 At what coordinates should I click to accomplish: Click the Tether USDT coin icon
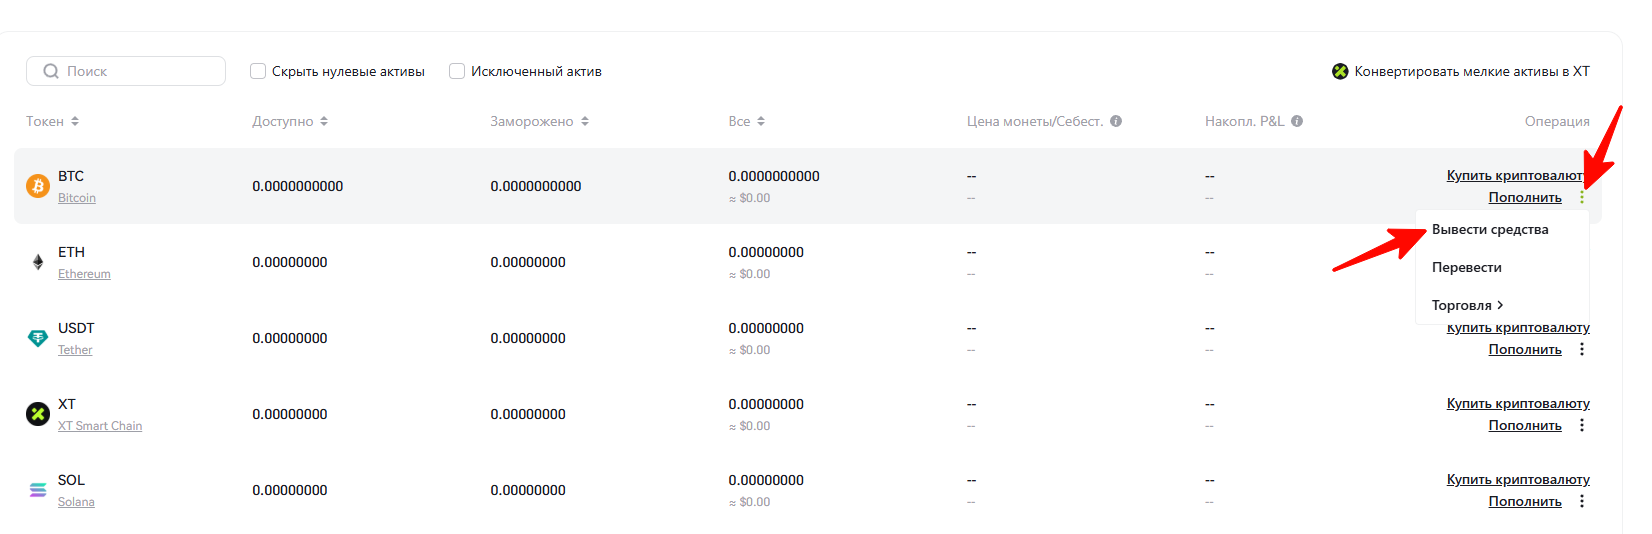38,338
